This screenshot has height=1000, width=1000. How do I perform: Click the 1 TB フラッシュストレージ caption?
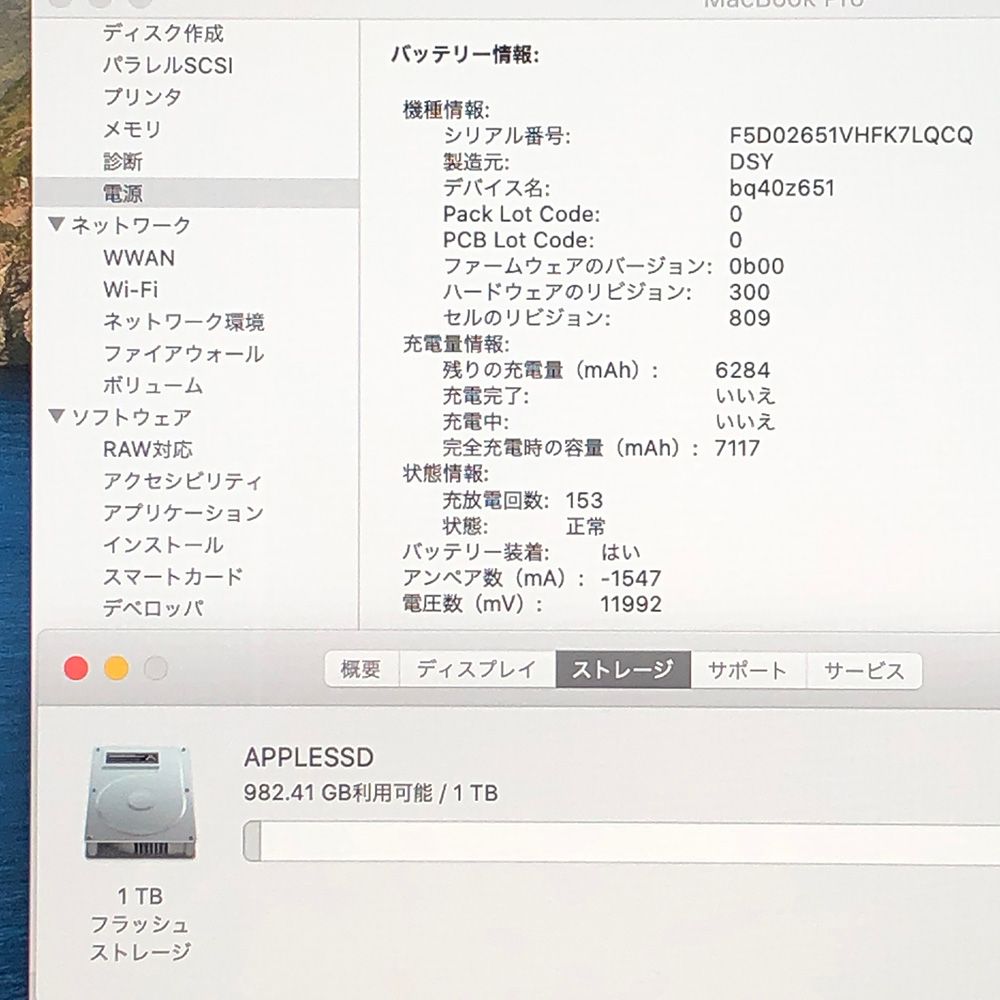coord(140,924)
